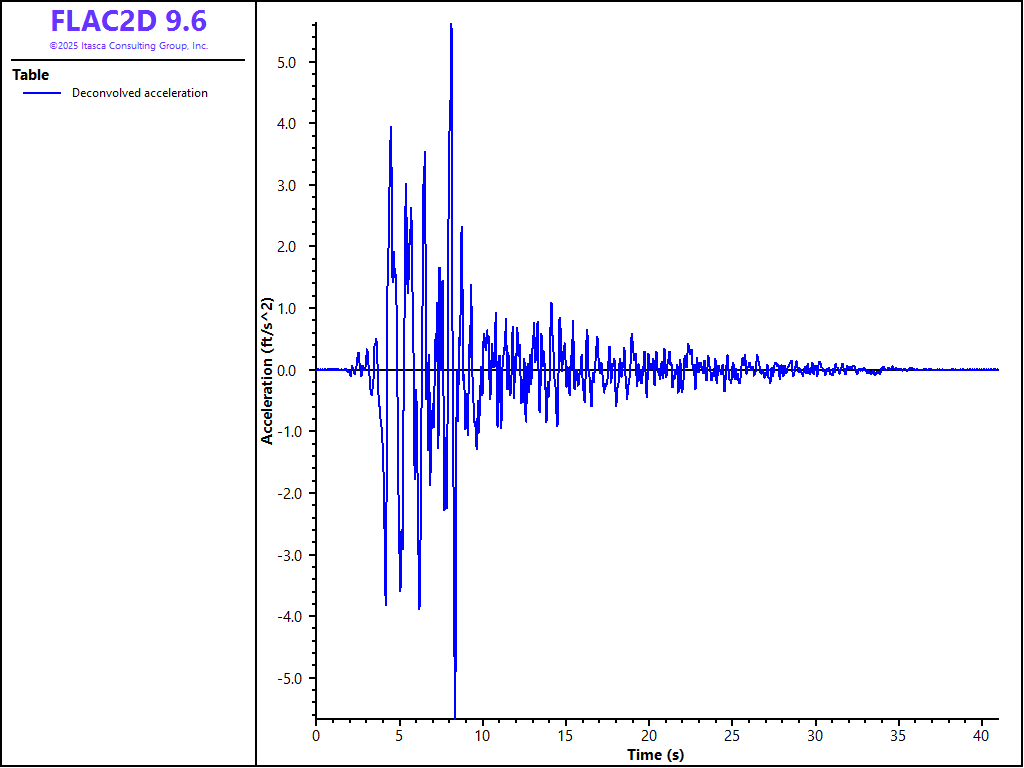Click the 15 tick label on time axis
Screen dimensions: 1024x768
point(566,735)
